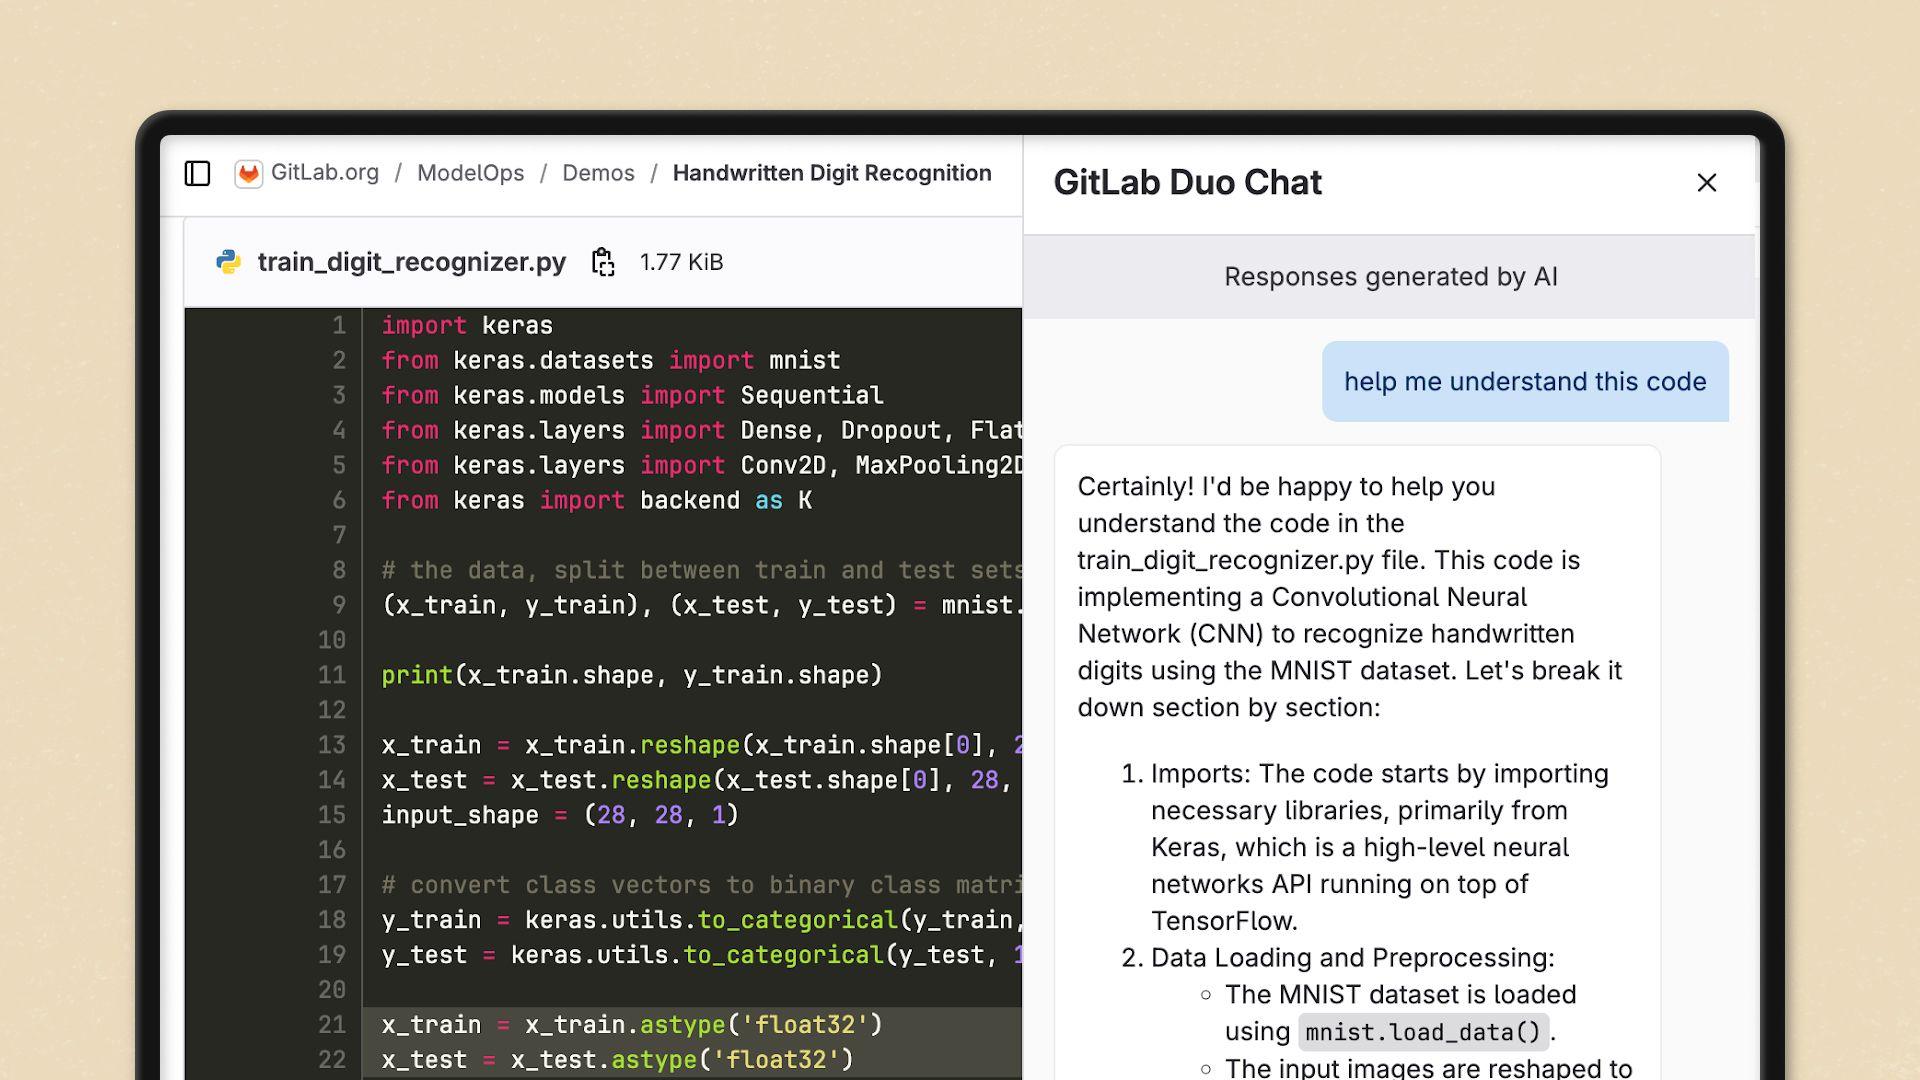Image resolution: width=1920 pixels, height=1080 pixels.
Task: Open the GitLab.org breadcrumb link
Action: (x=325, y=173)
